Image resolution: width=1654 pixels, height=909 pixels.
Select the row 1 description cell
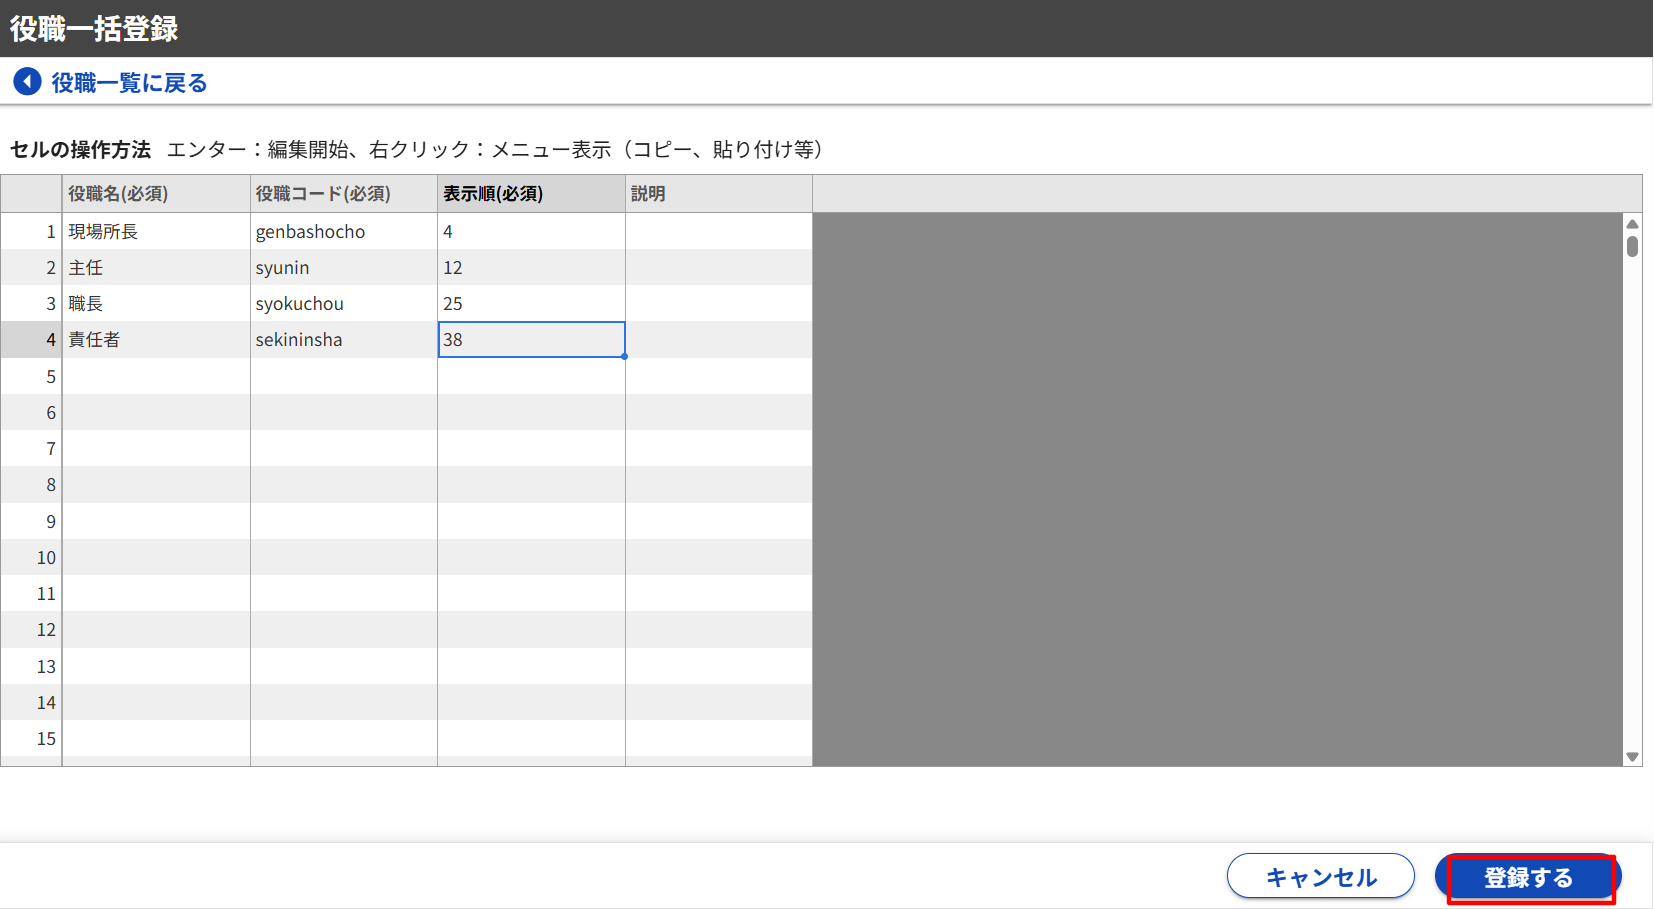[718, 231]
